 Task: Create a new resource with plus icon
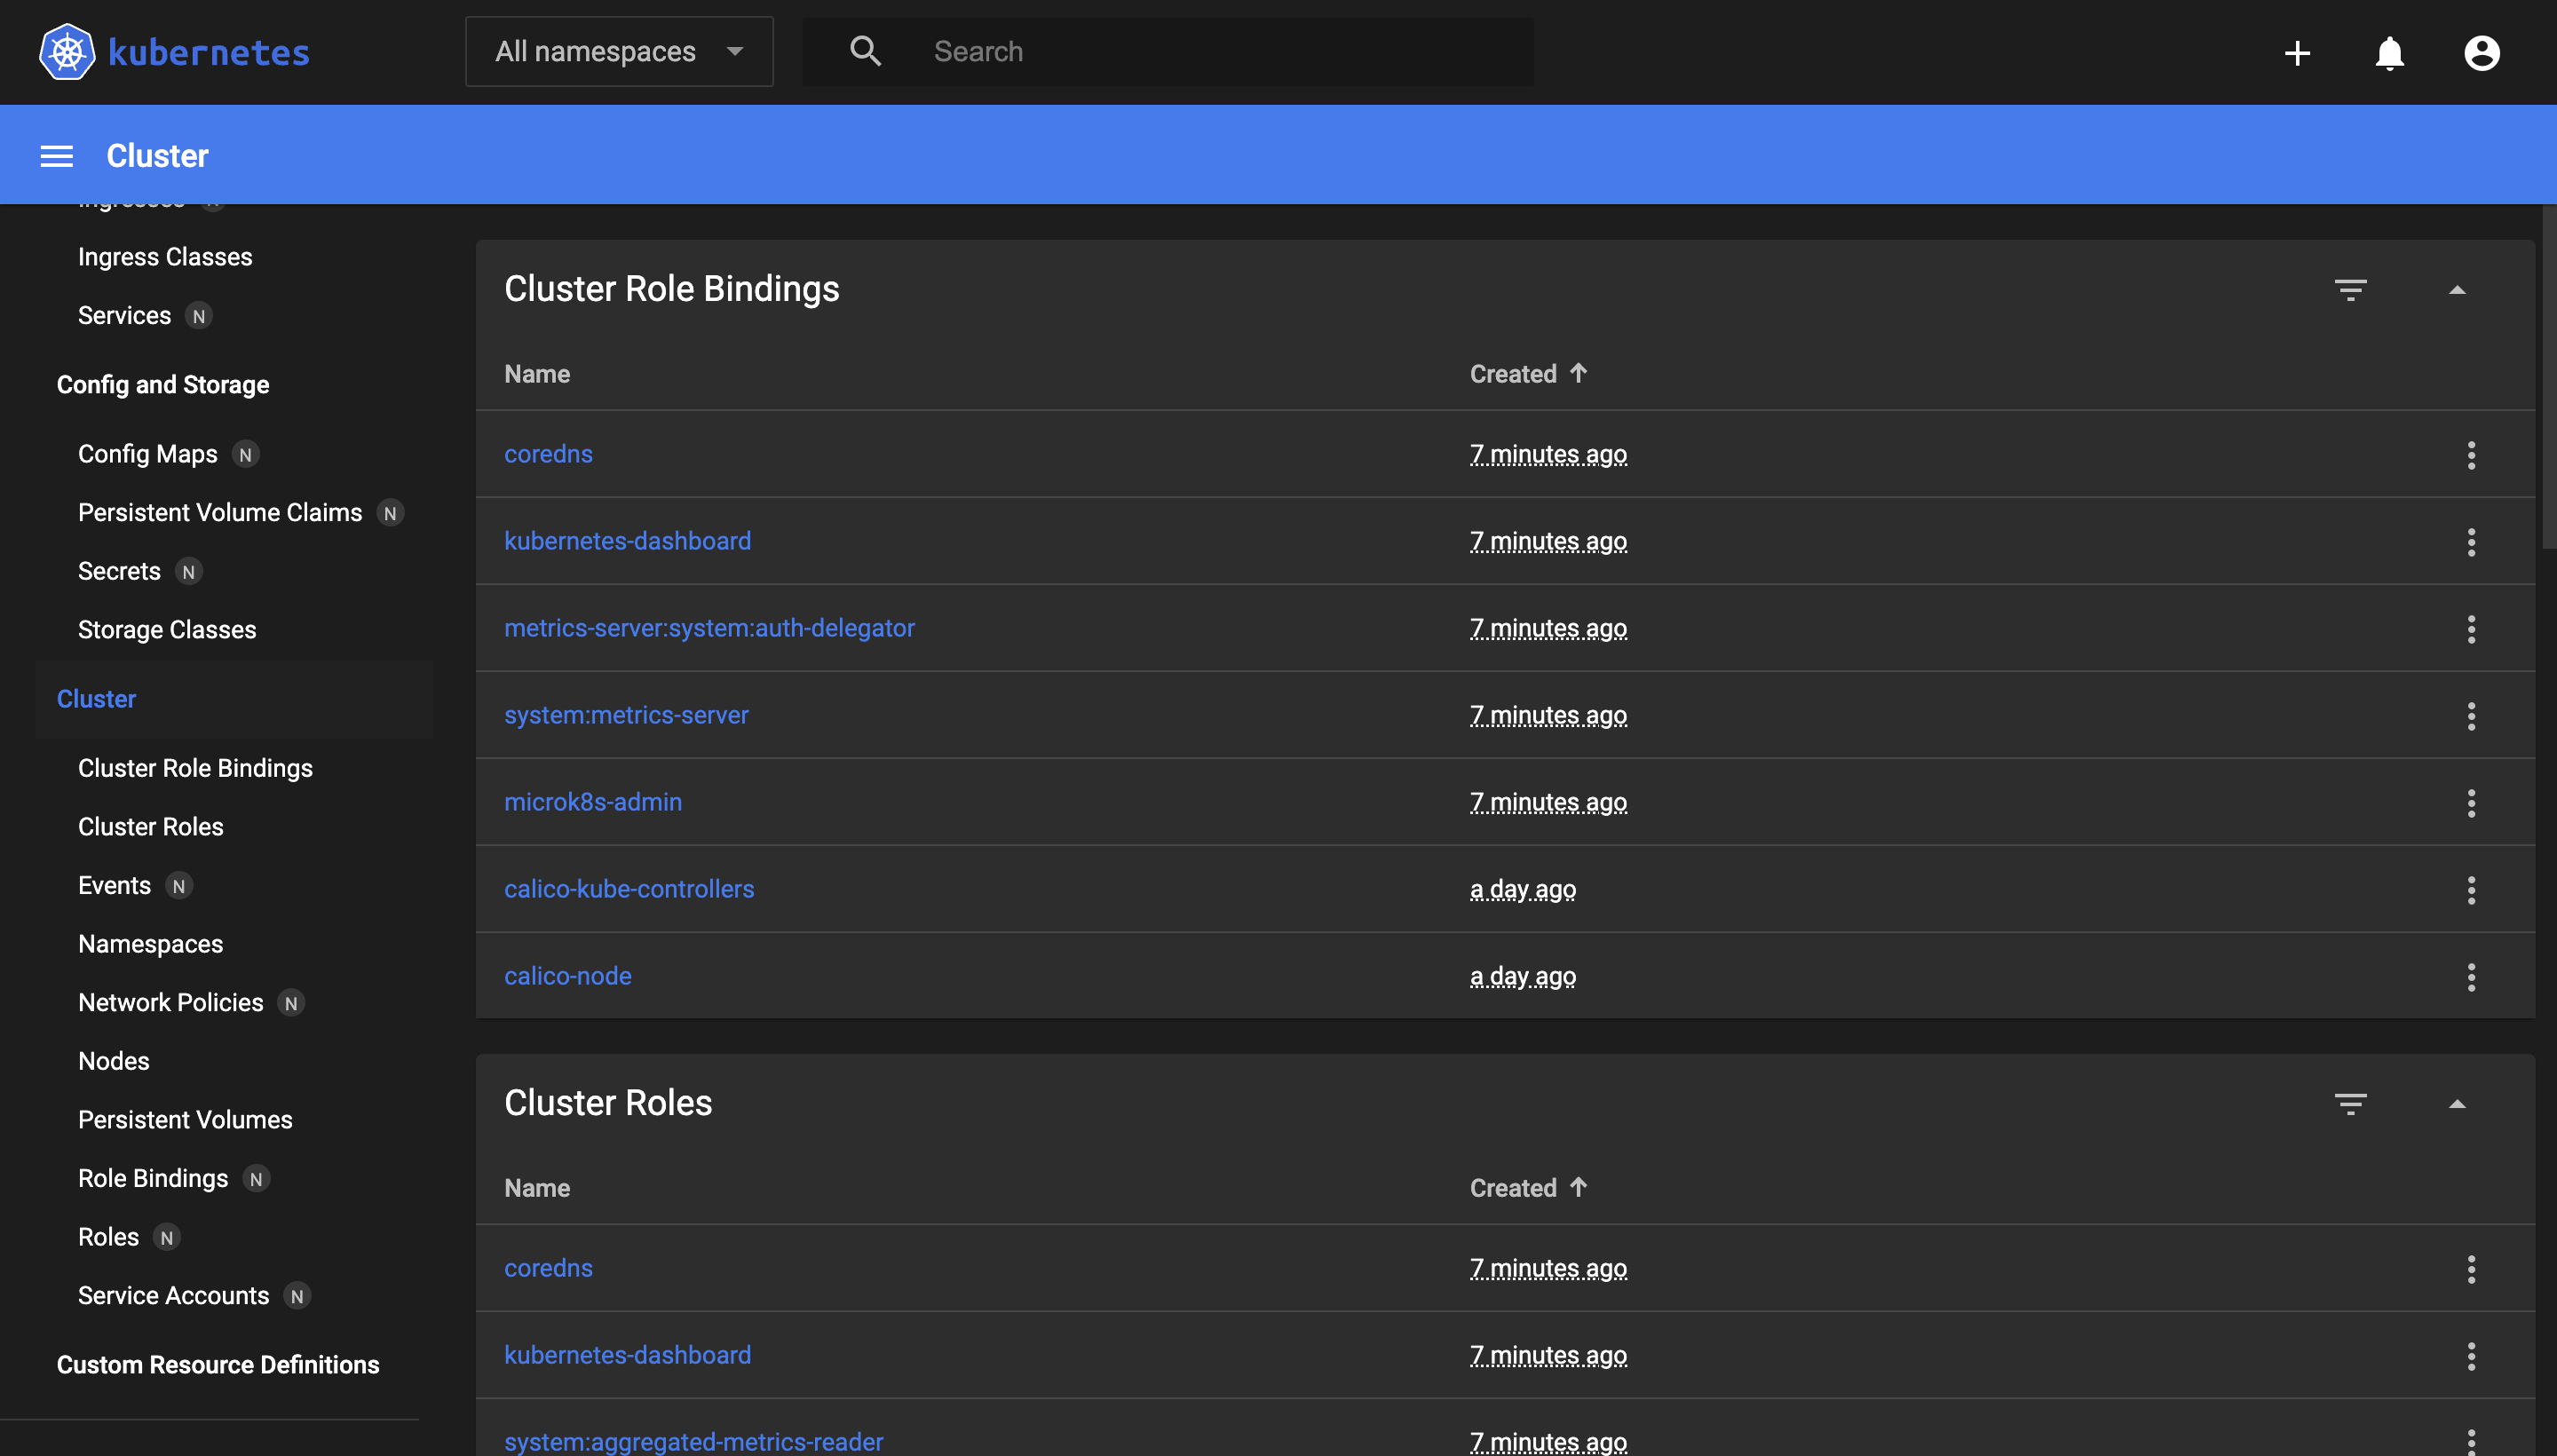2297,53
